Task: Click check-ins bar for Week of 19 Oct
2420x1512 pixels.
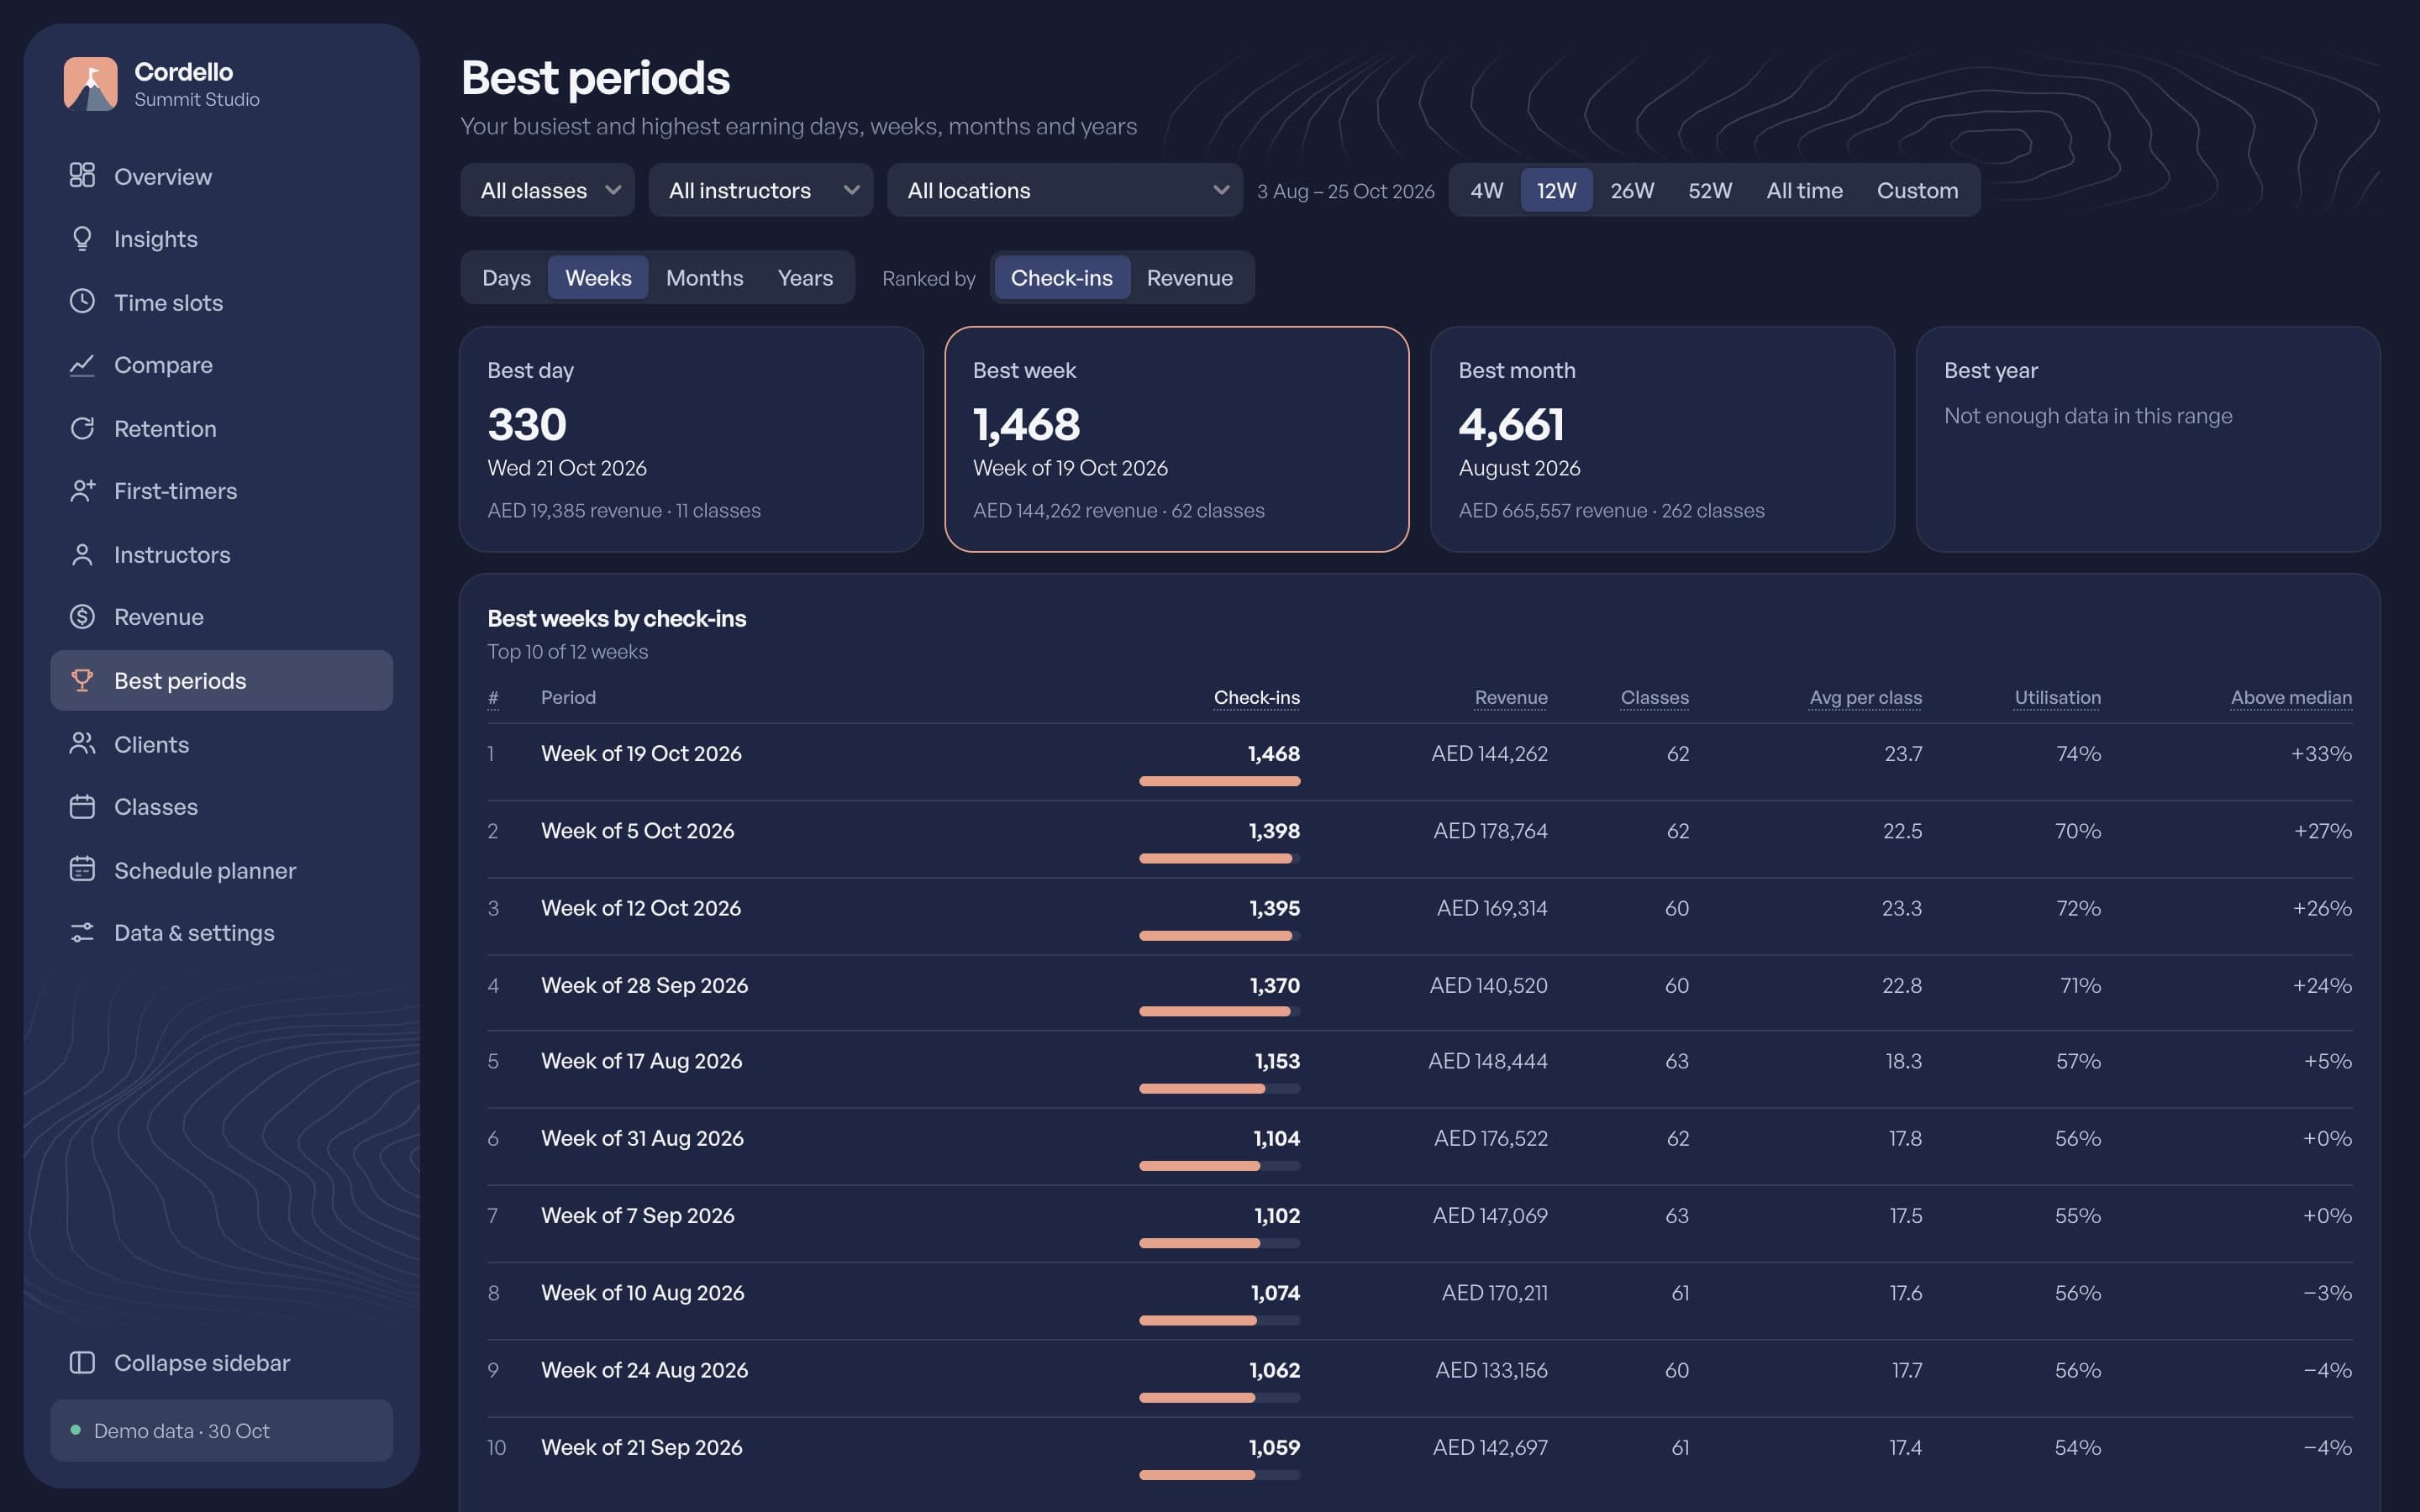Action: point(1219,781)
